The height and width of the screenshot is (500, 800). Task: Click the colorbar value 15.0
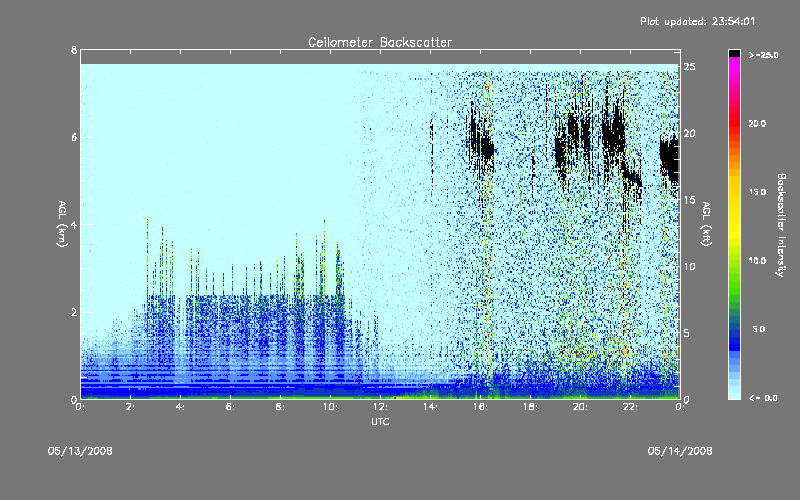pyautogui.click(x=757, y=192)
